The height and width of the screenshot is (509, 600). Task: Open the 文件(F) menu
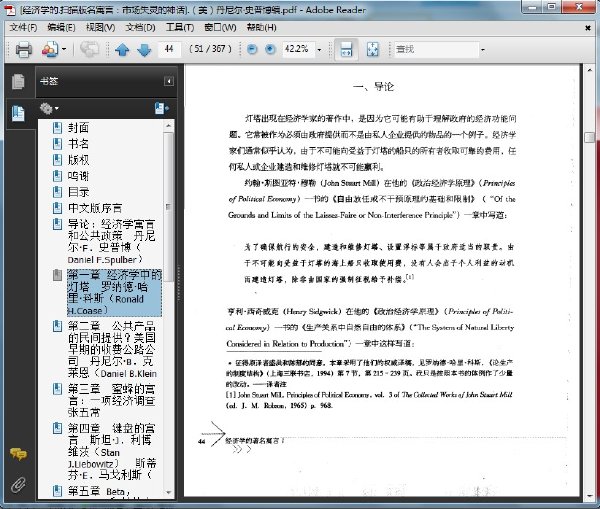pyautogui.click(x=23, y=28)
